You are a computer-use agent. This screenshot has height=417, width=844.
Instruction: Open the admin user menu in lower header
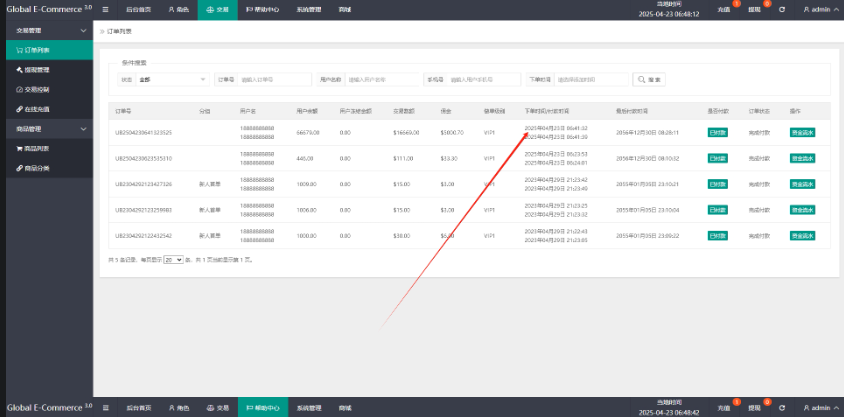[820, 408]
